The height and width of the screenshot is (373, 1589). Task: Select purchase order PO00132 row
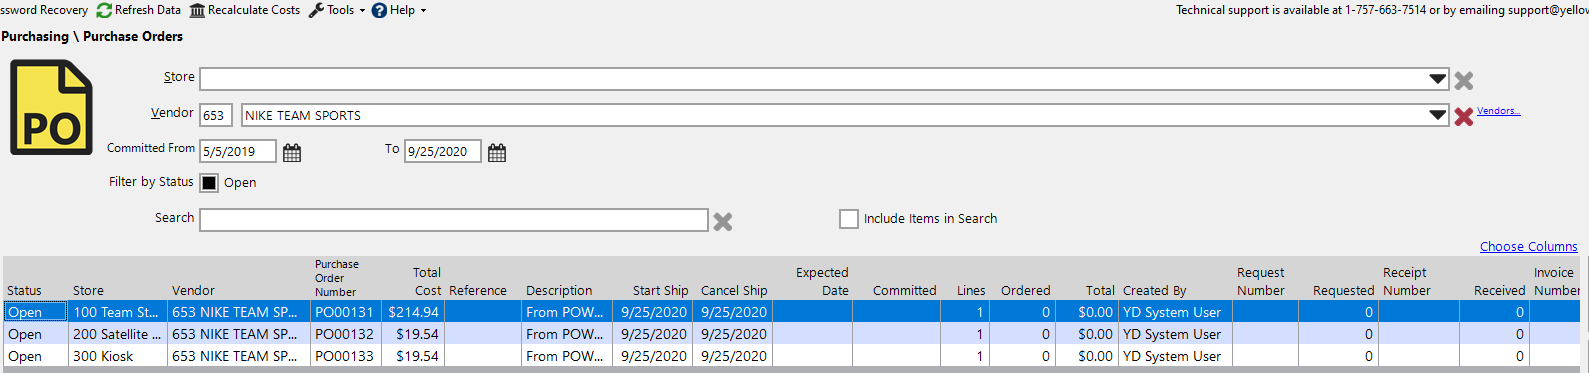pyautogui.click(x=791, y=334)
